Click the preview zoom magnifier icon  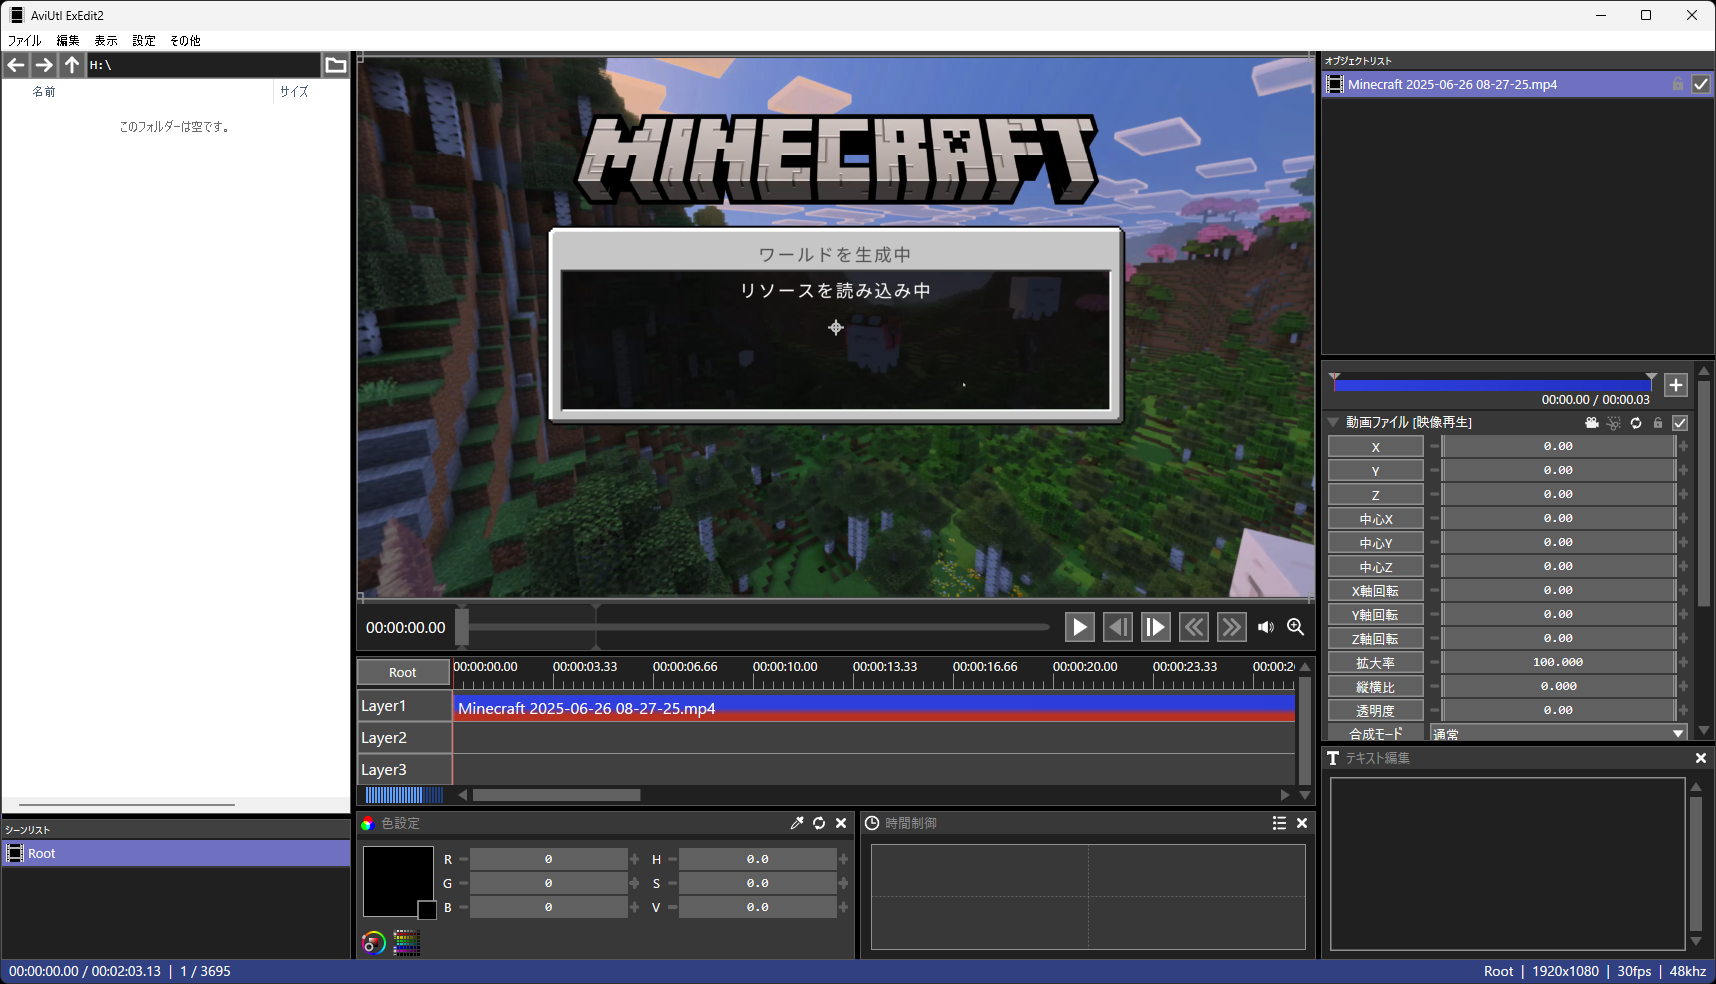point(1296,627)
